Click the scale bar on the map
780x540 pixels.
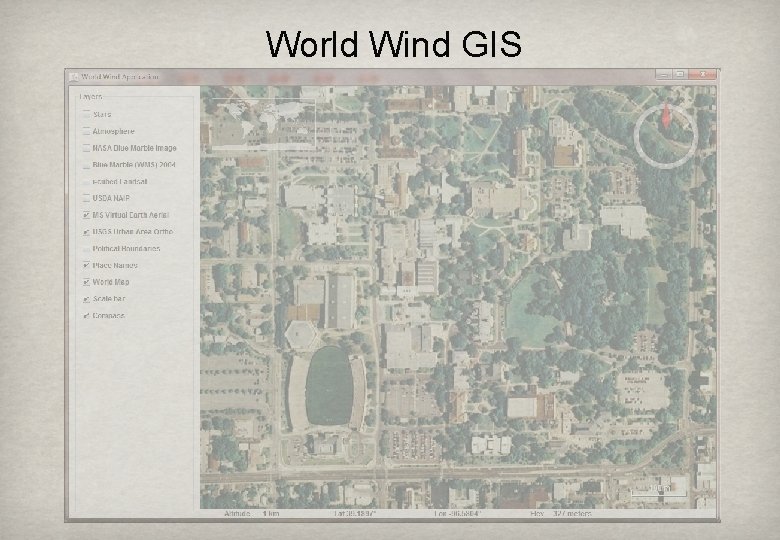coord(658,490)
